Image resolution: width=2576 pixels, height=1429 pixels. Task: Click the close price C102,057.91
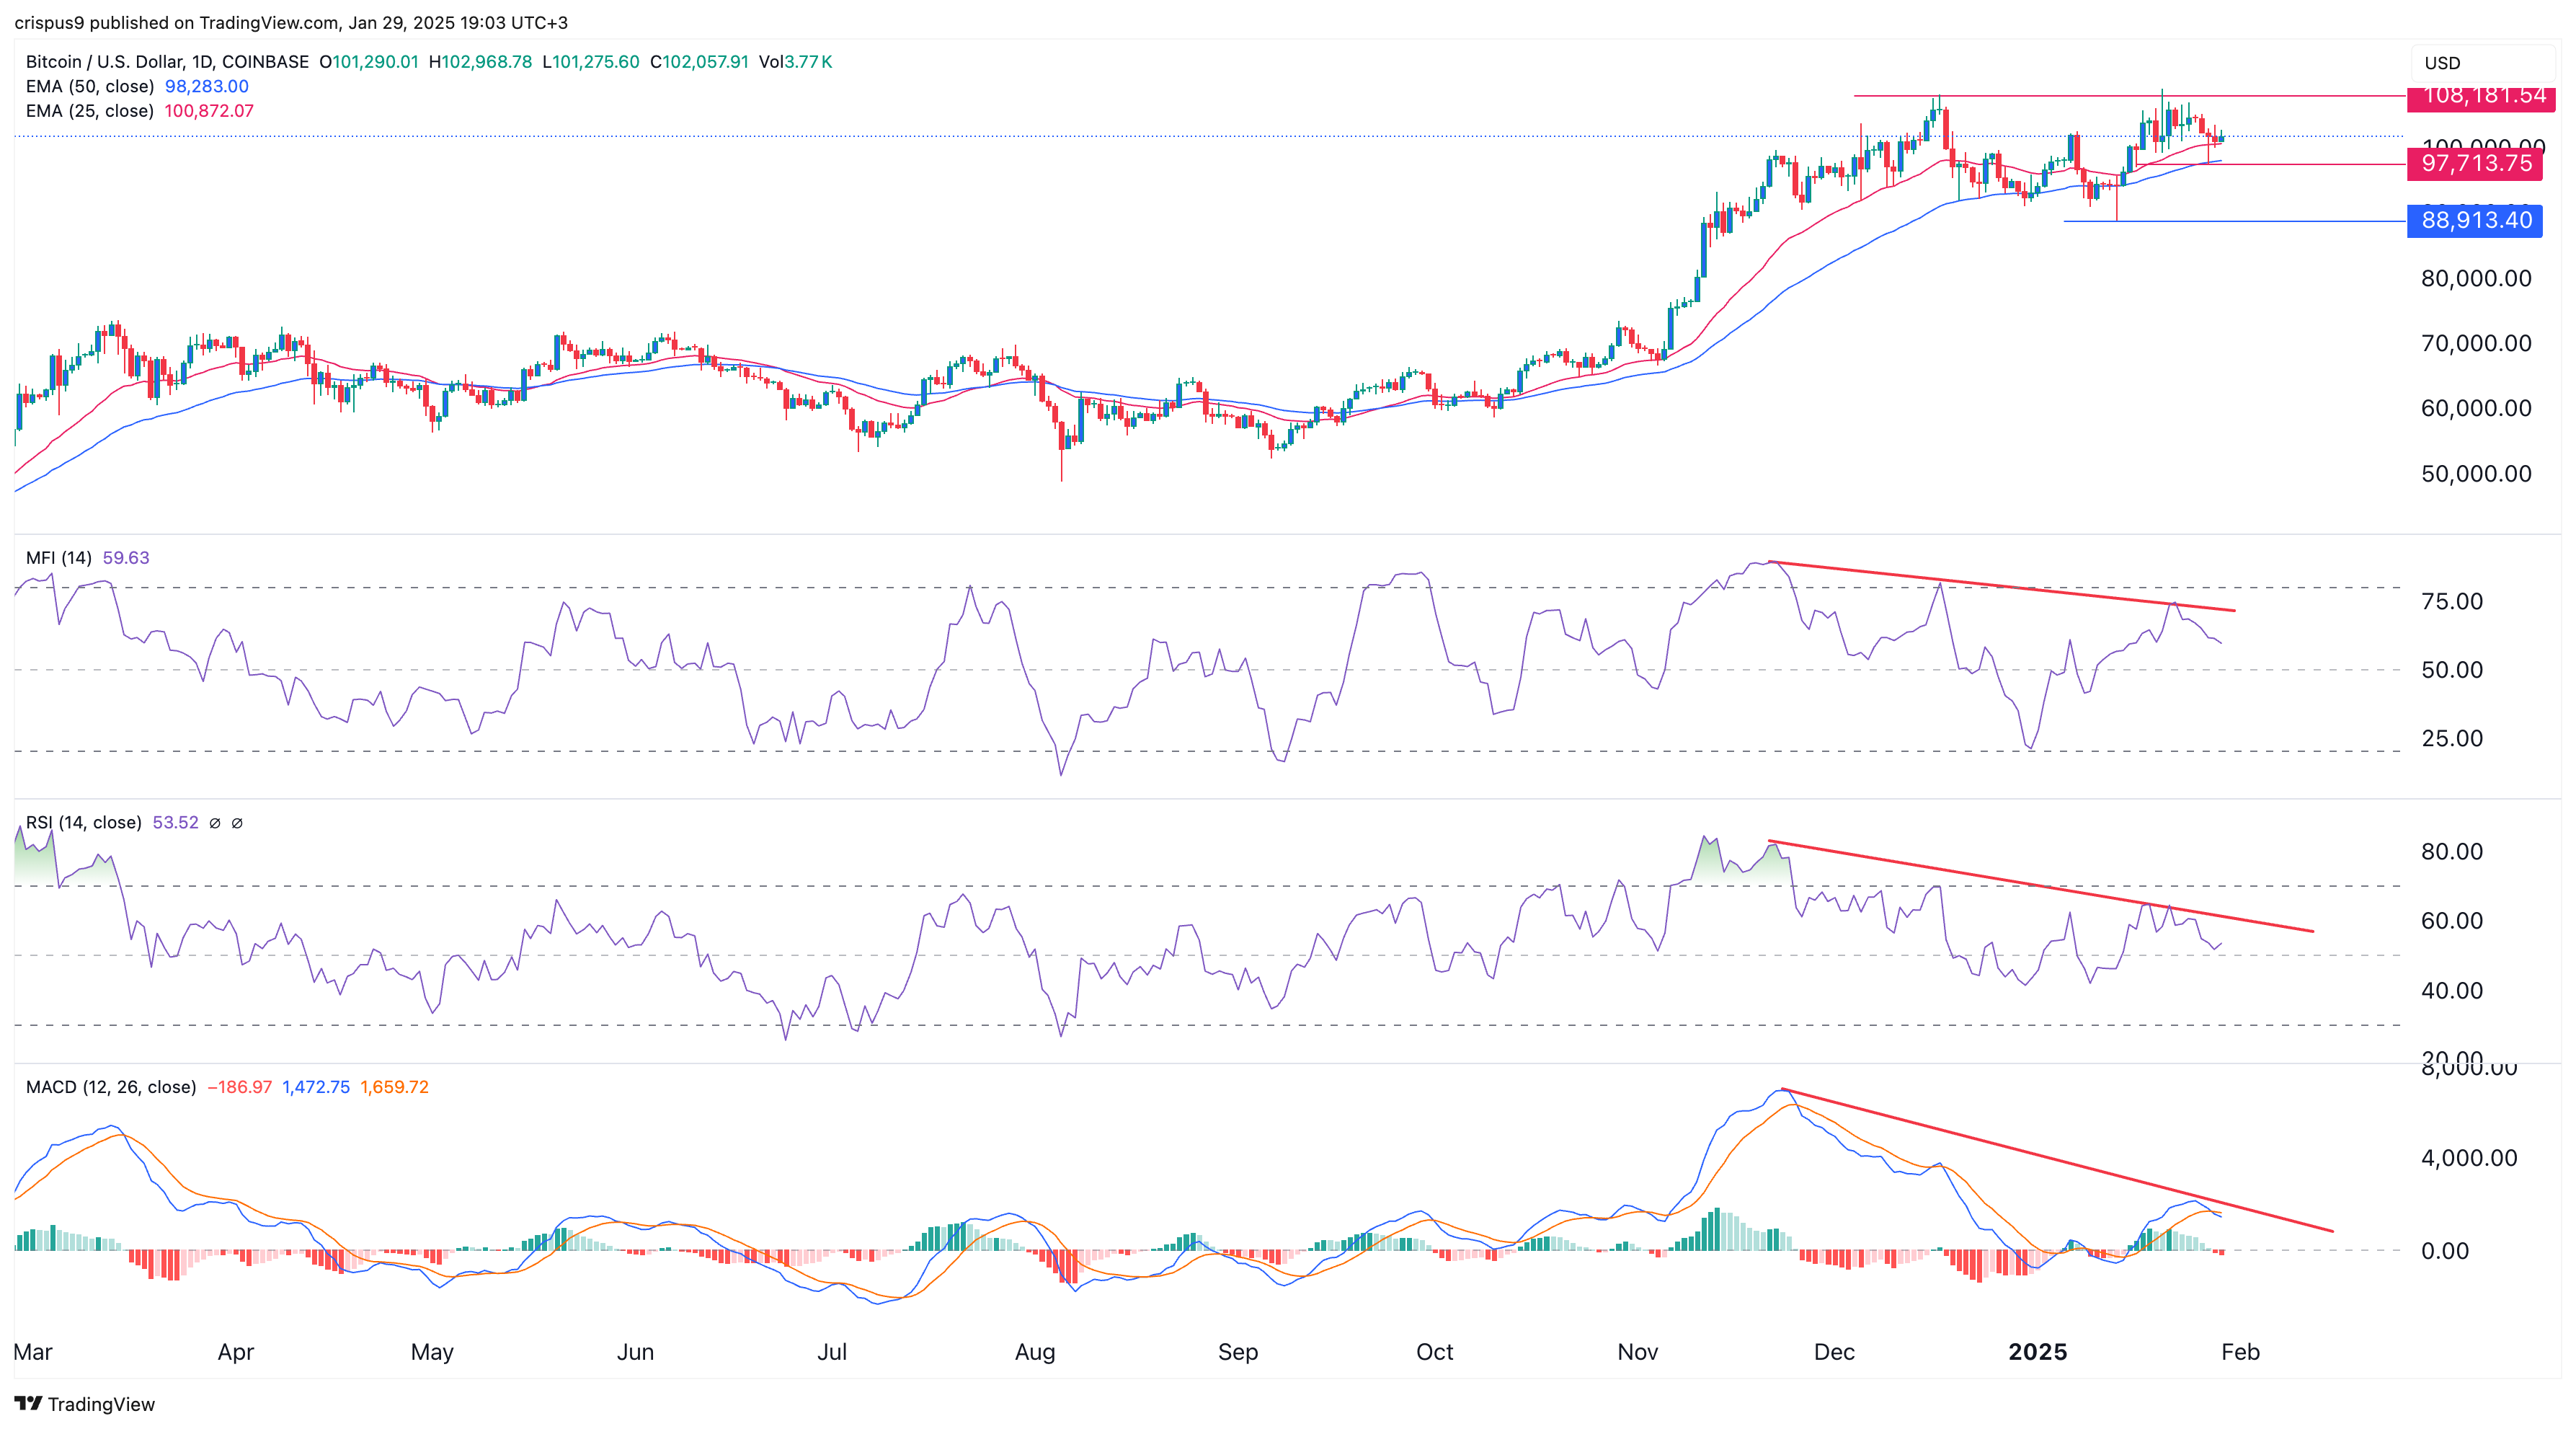tap(700, 62)
